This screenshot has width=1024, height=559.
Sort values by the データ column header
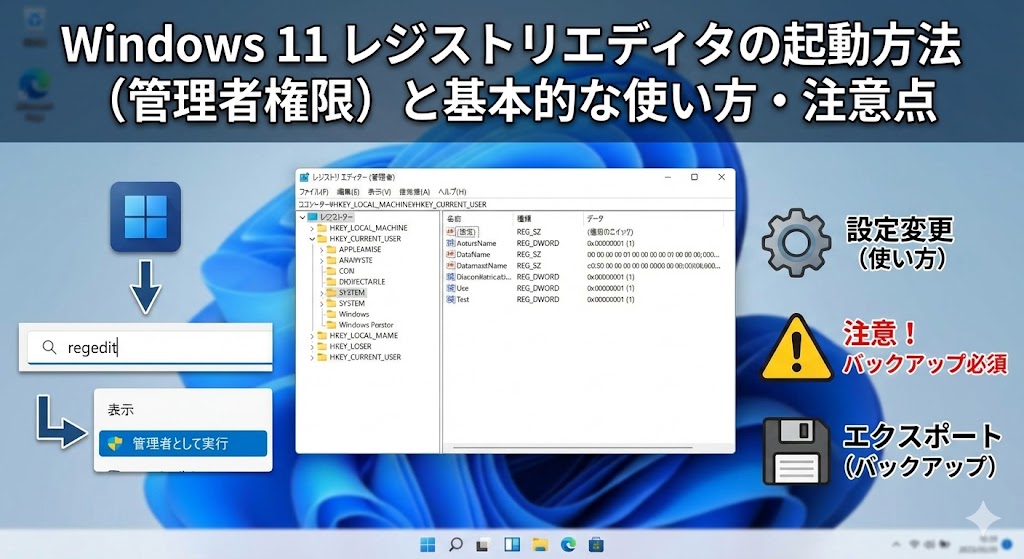click(x=595, y=219)
